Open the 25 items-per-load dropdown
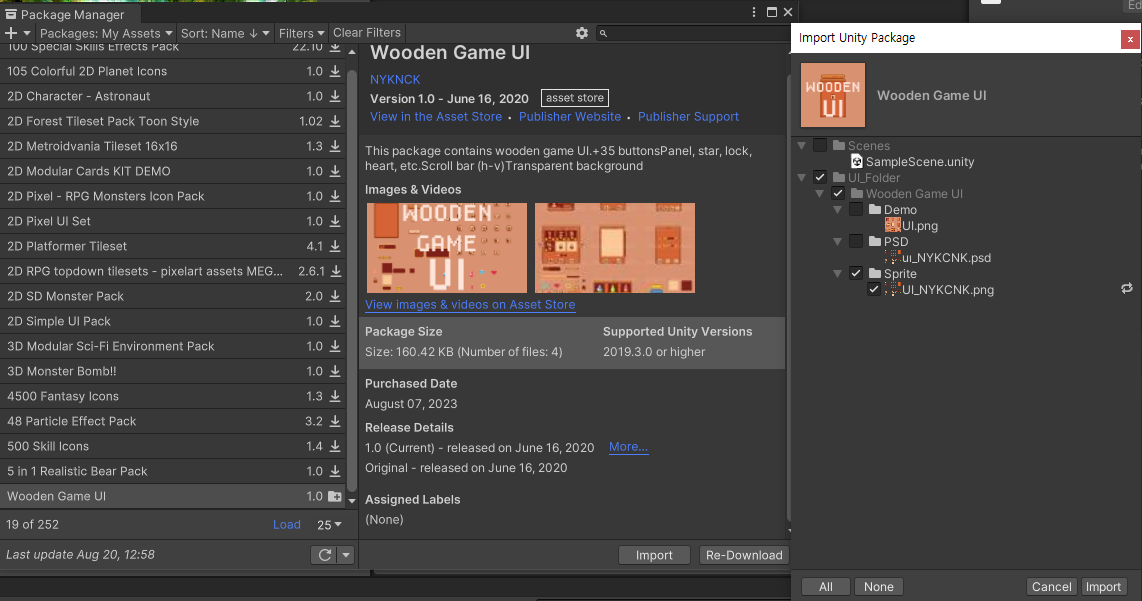This screenshot has height=601, width=1142. coord(329,525)
